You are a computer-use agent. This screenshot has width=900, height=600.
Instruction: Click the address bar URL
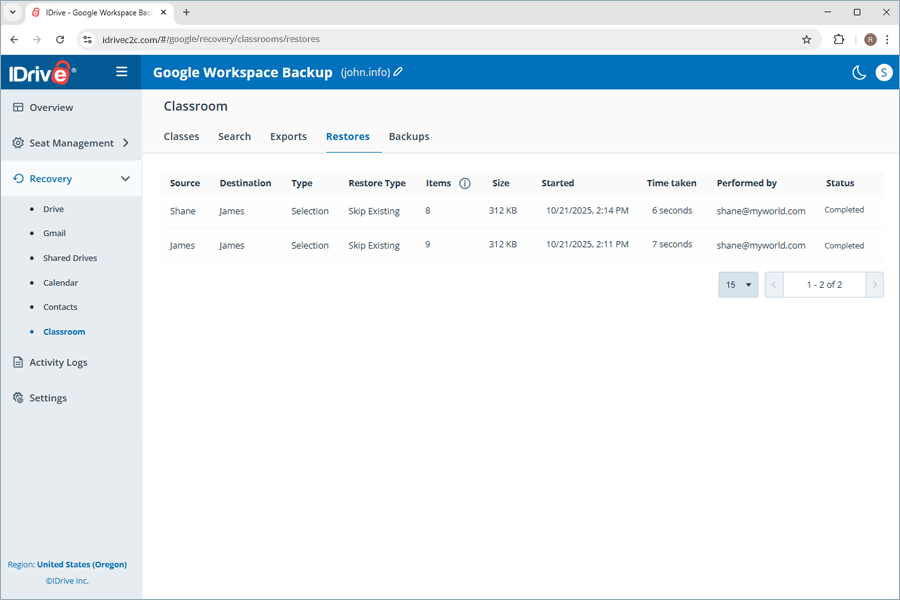coord(211,39)
